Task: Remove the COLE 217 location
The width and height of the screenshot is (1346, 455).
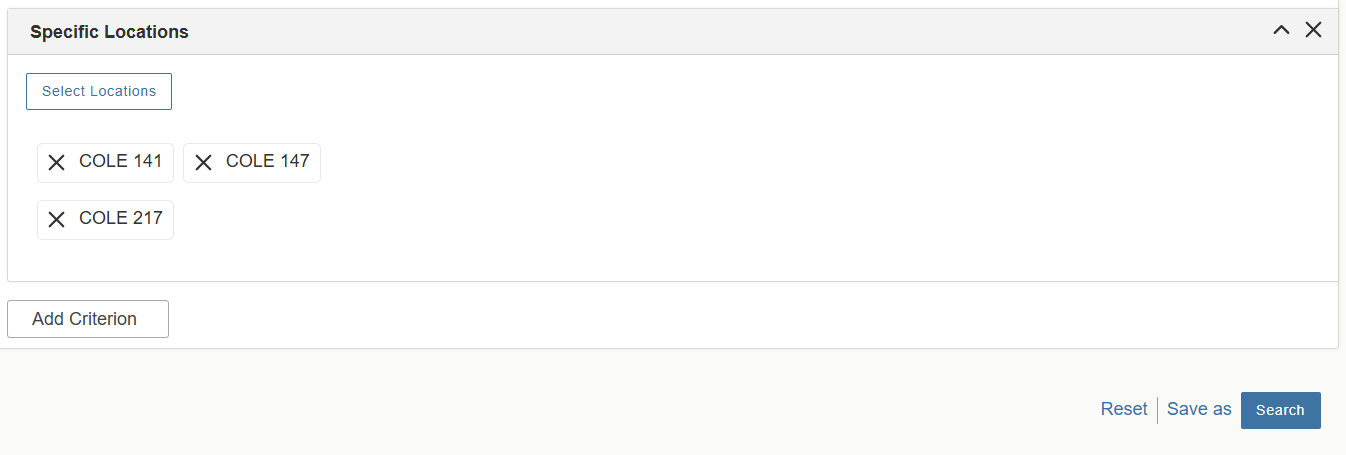Action: point(57,220)
